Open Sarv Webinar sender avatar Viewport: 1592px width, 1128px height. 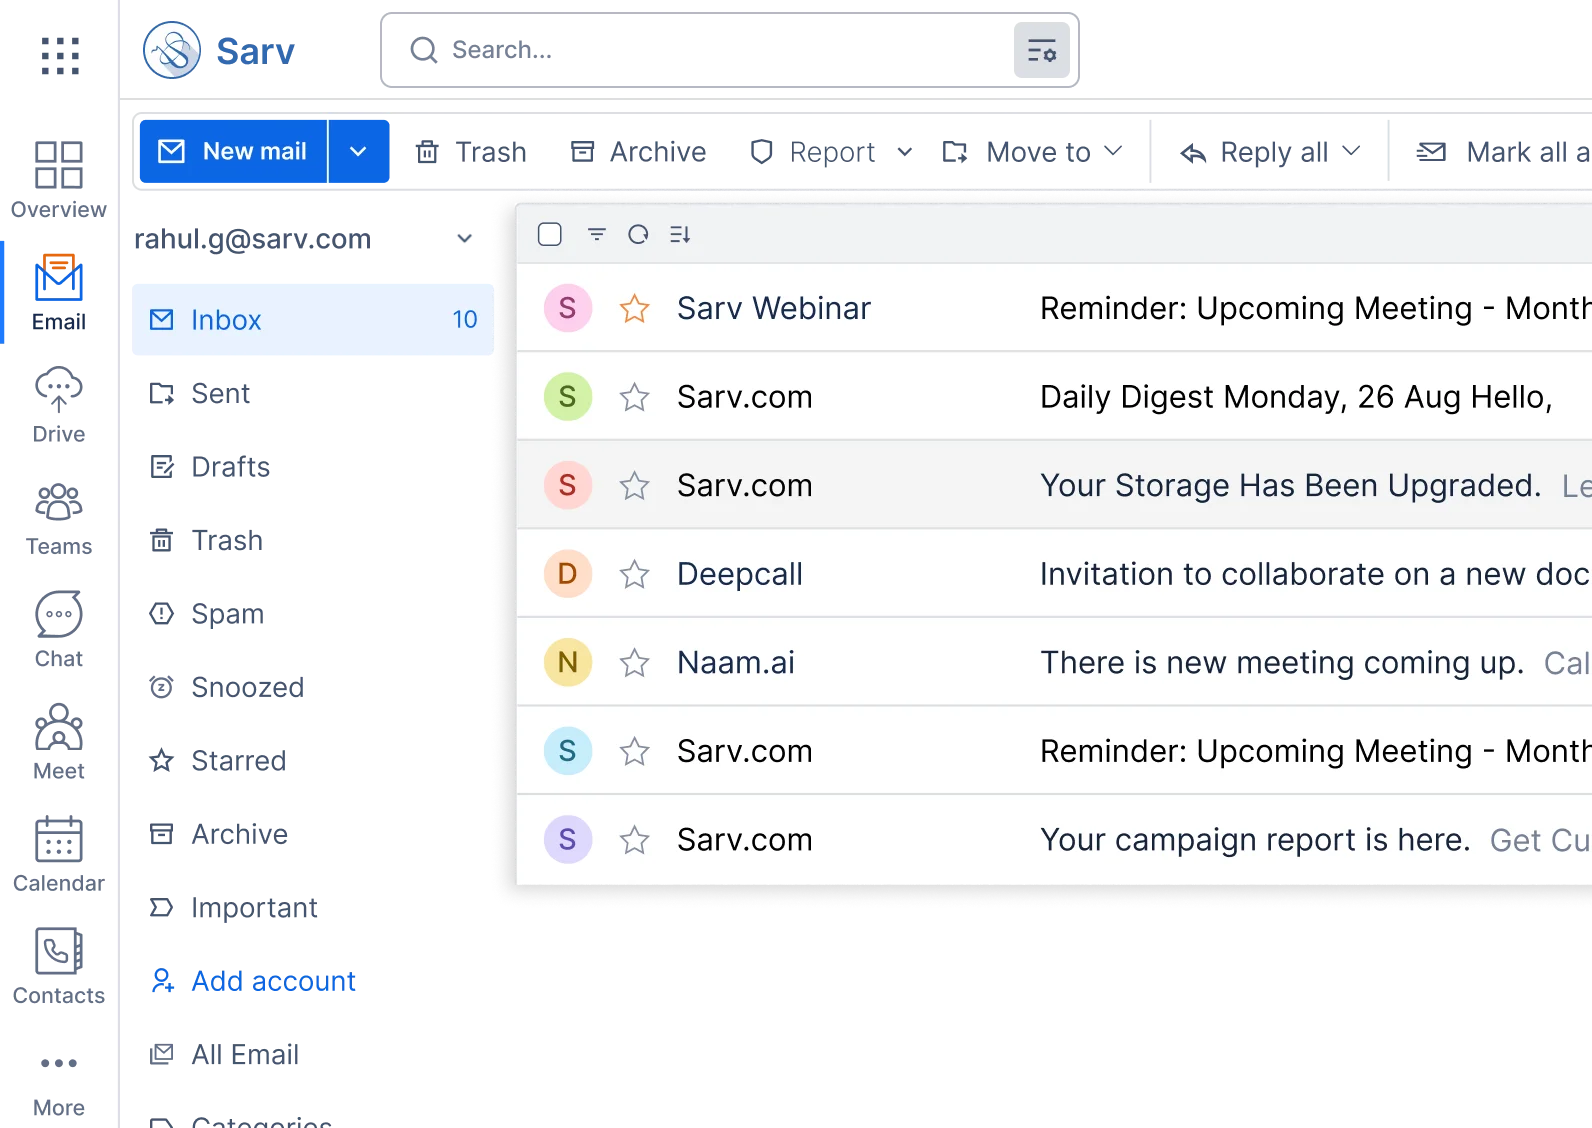point(568,308)
